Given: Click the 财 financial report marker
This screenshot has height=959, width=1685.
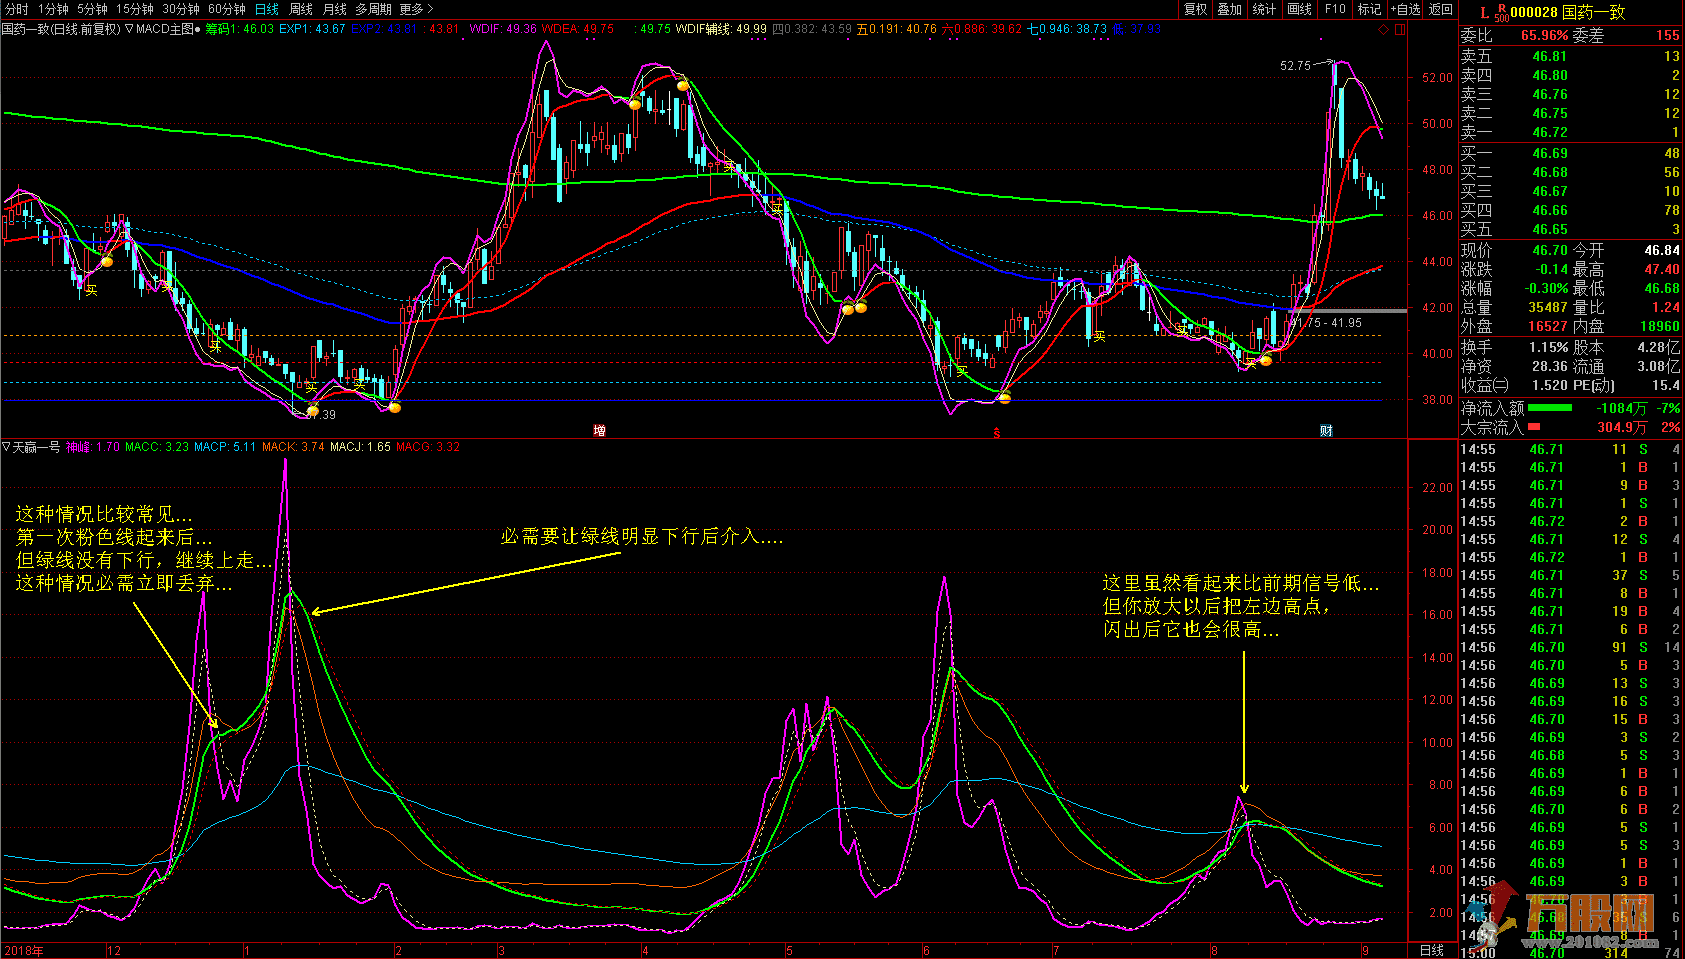Looking at the screenshot, I should coord(1326,431).
